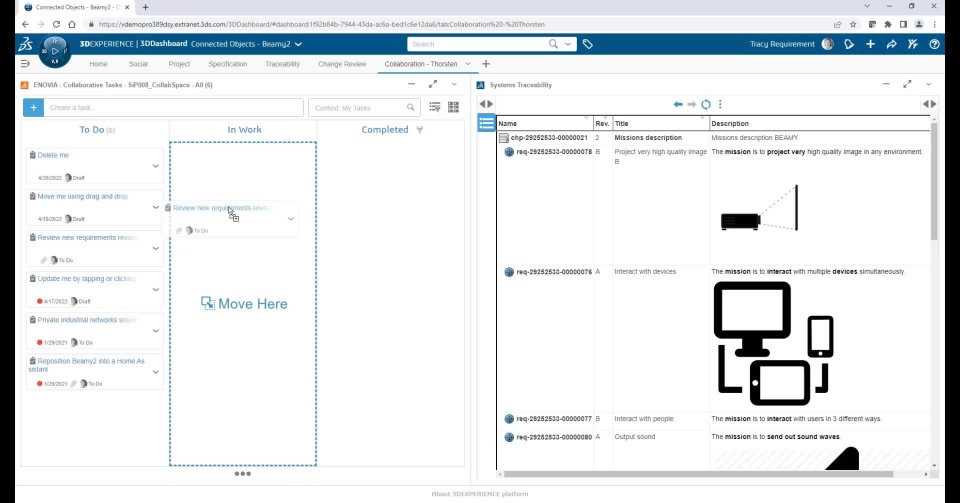
Task: Switch to the Specification tab
Action: click(228, 64)
